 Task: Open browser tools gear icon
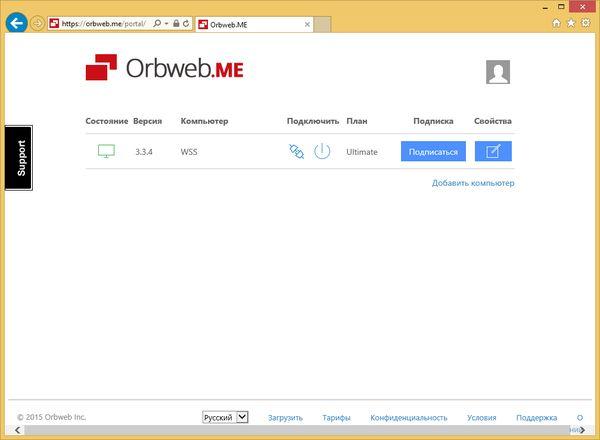click(x=585, y=23)
